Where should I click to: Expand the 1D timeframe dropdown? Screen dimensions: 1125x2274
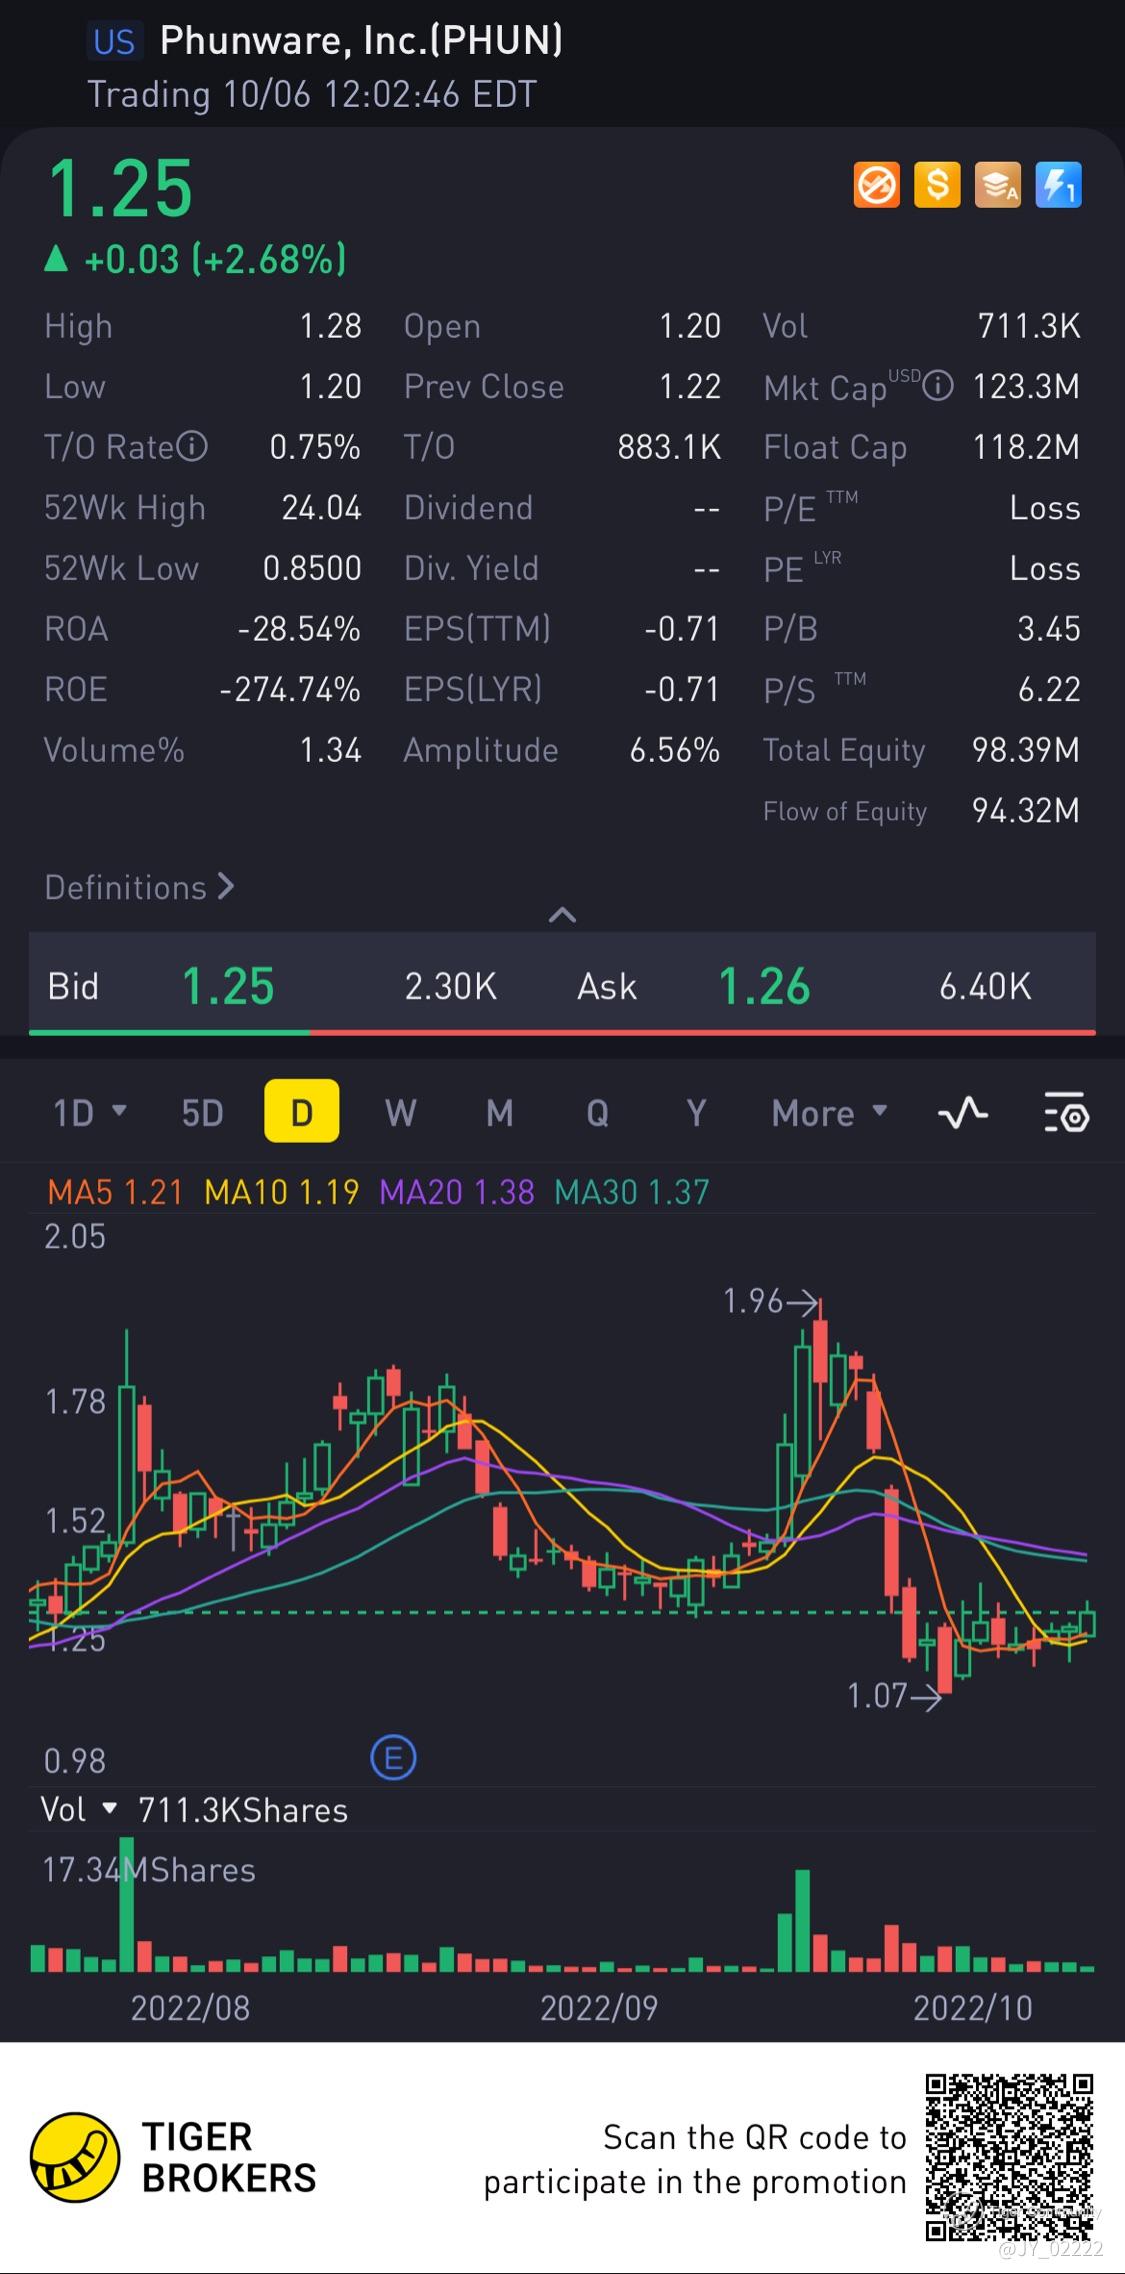pyautogui.click(x=90, y=1112)
